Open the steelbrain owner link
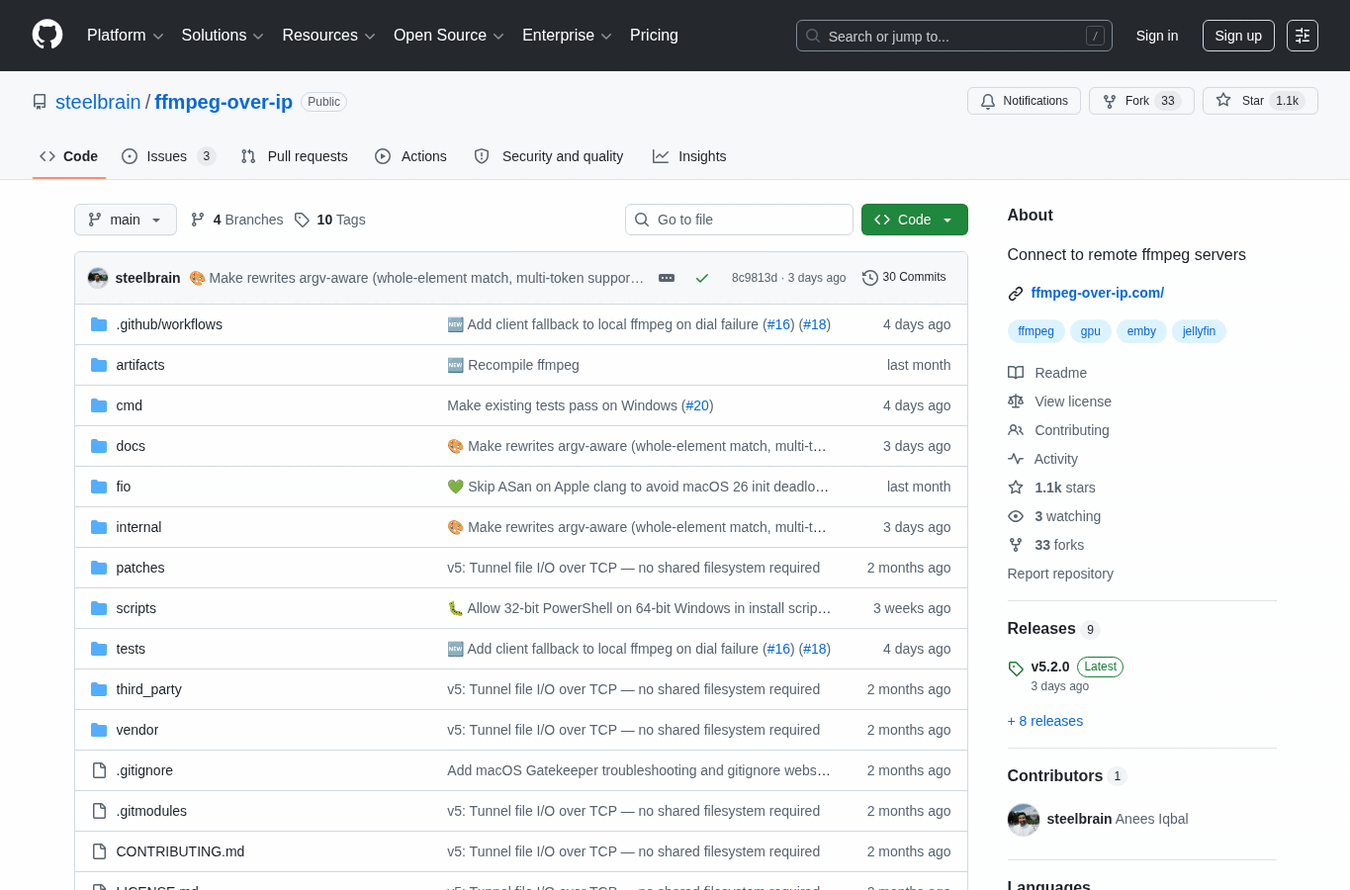 98,102
